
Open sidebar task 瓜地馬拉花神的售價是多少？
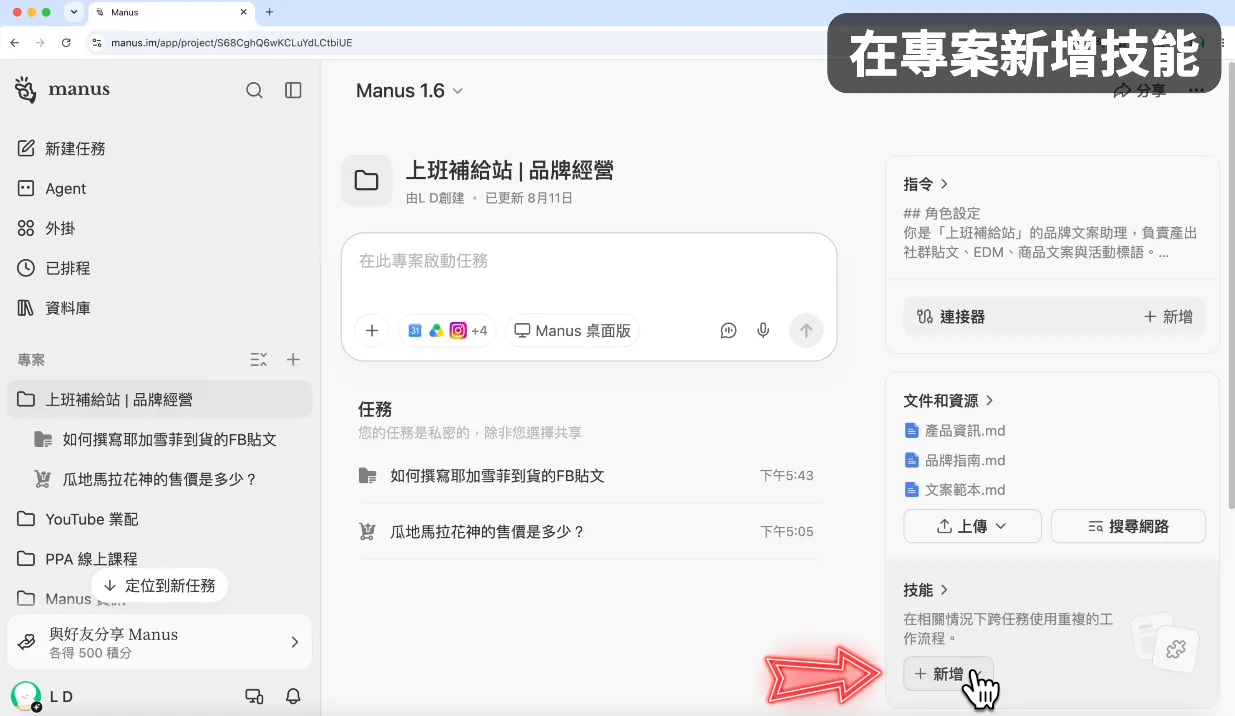tap(160, 479)
